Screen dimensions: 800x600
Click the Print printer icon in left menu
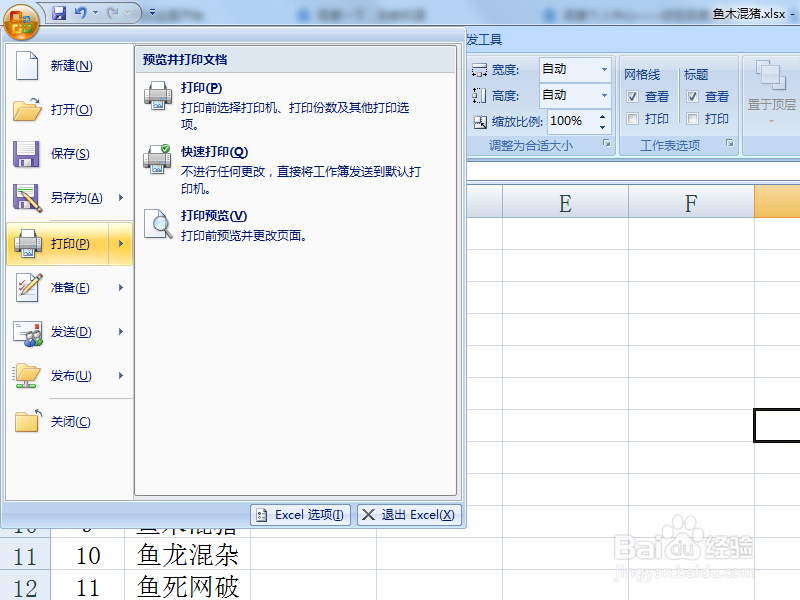click(x=28, y=244)
